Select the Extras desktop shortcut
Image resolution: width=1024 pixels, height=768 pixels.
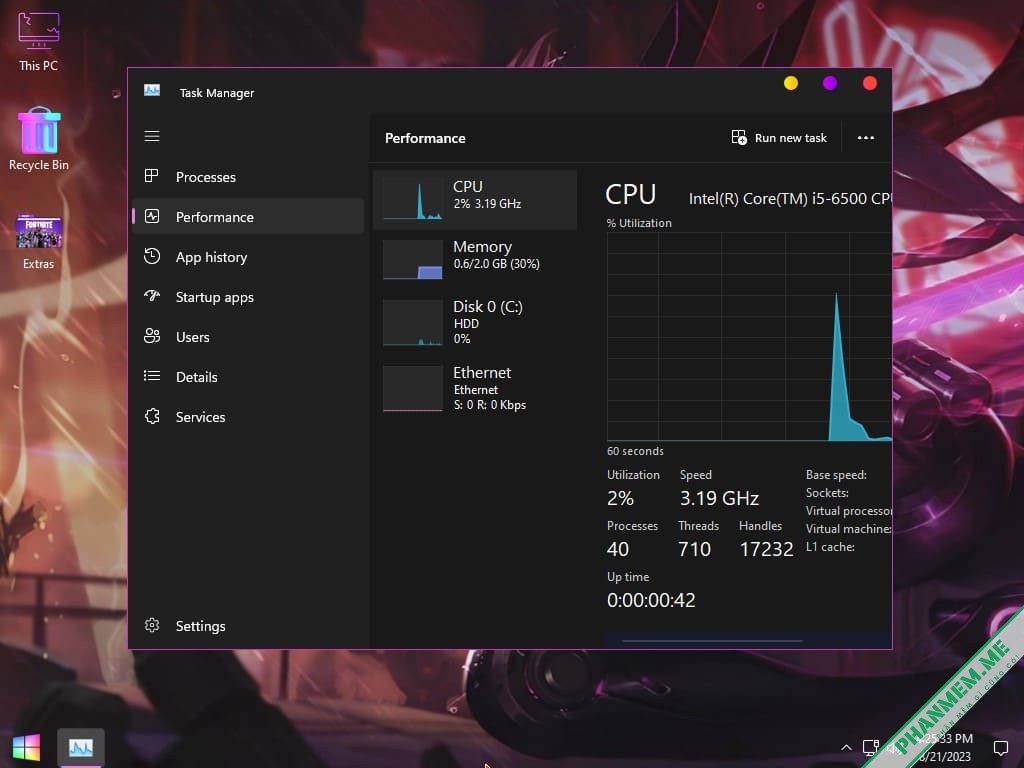pos(39,242)
